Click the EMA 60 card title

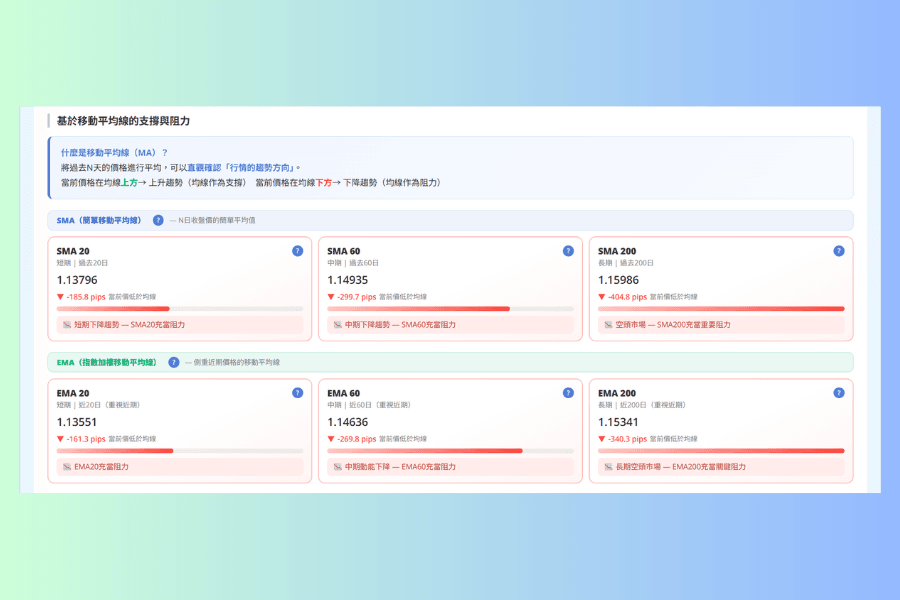pyautogui.click(x=344, y=393)
